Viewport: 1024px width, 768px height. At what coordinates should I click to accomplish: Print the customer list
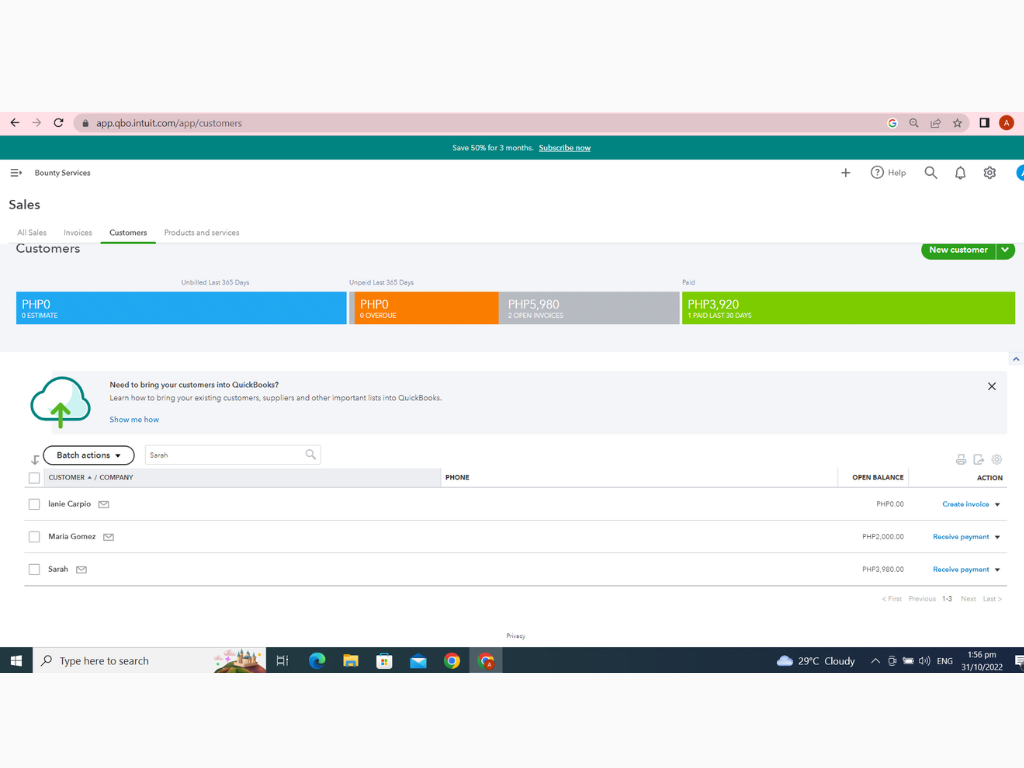click(x=961, y=460)
